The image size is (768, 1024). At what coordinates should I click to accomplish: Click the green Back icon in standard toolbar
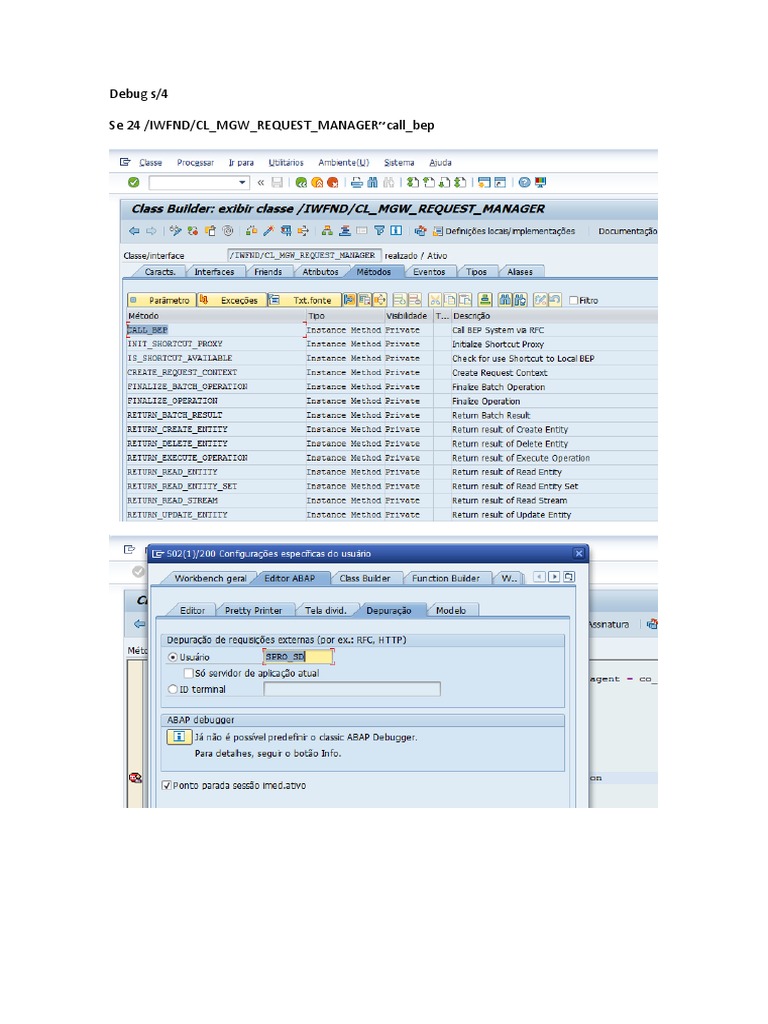[x=301, y=183]
